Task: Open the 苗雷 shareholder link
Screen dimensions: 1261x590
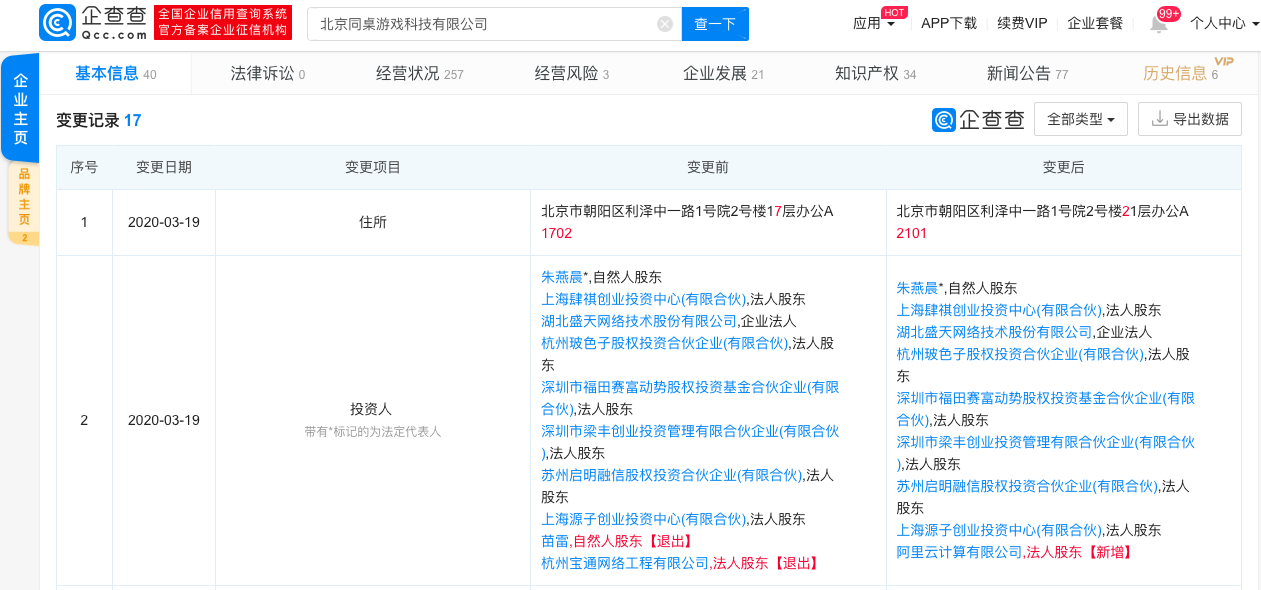Action: (x=555, y=541)
